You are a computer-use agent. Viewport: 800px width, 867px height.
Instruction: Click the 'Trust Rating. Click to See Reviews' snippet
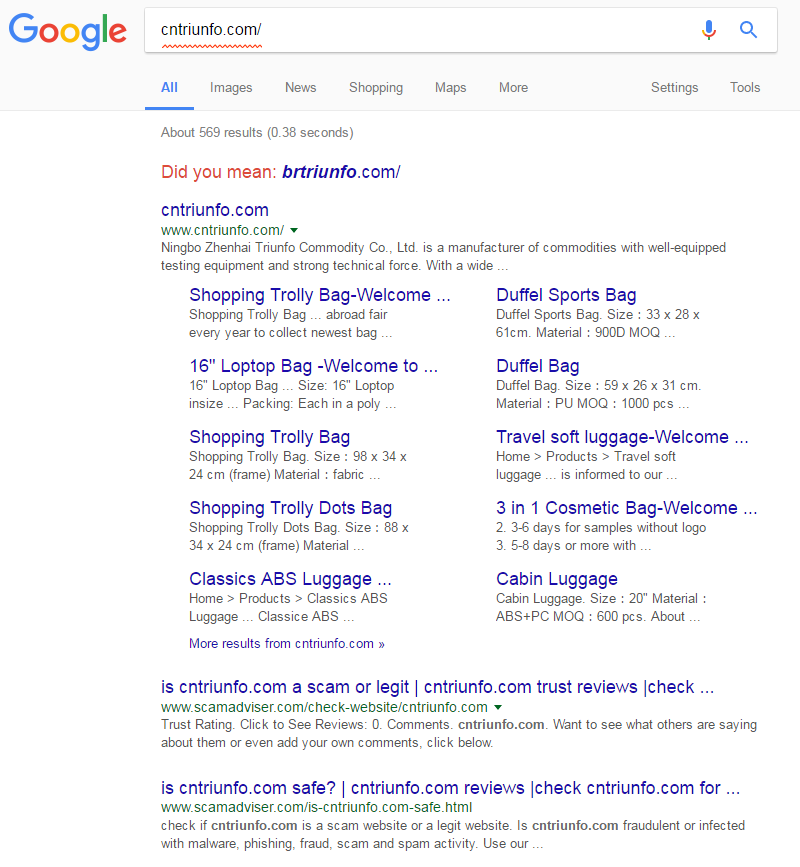(459, 733)
